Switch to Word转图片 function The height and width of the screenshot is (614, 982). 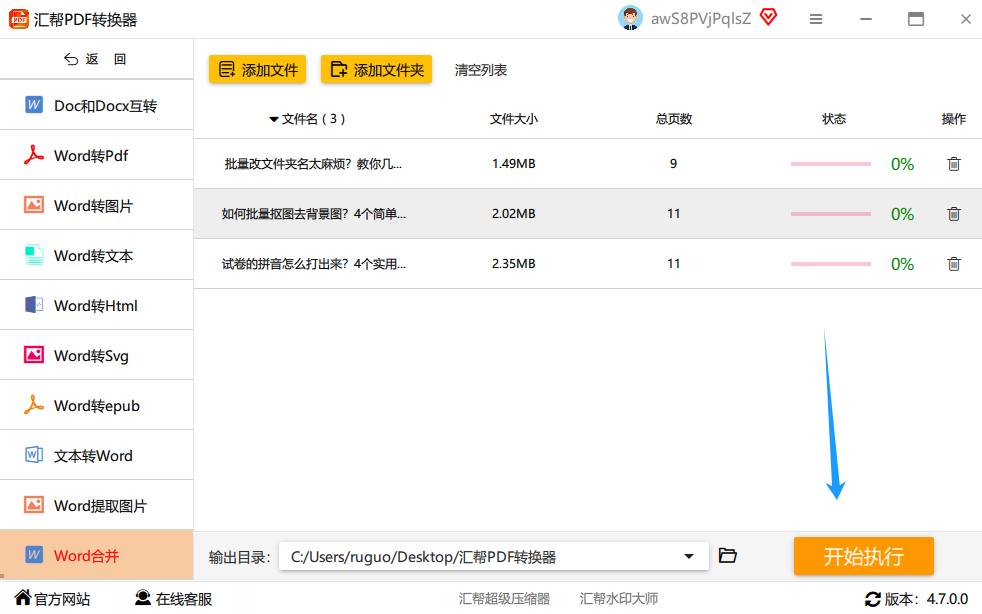96,206
